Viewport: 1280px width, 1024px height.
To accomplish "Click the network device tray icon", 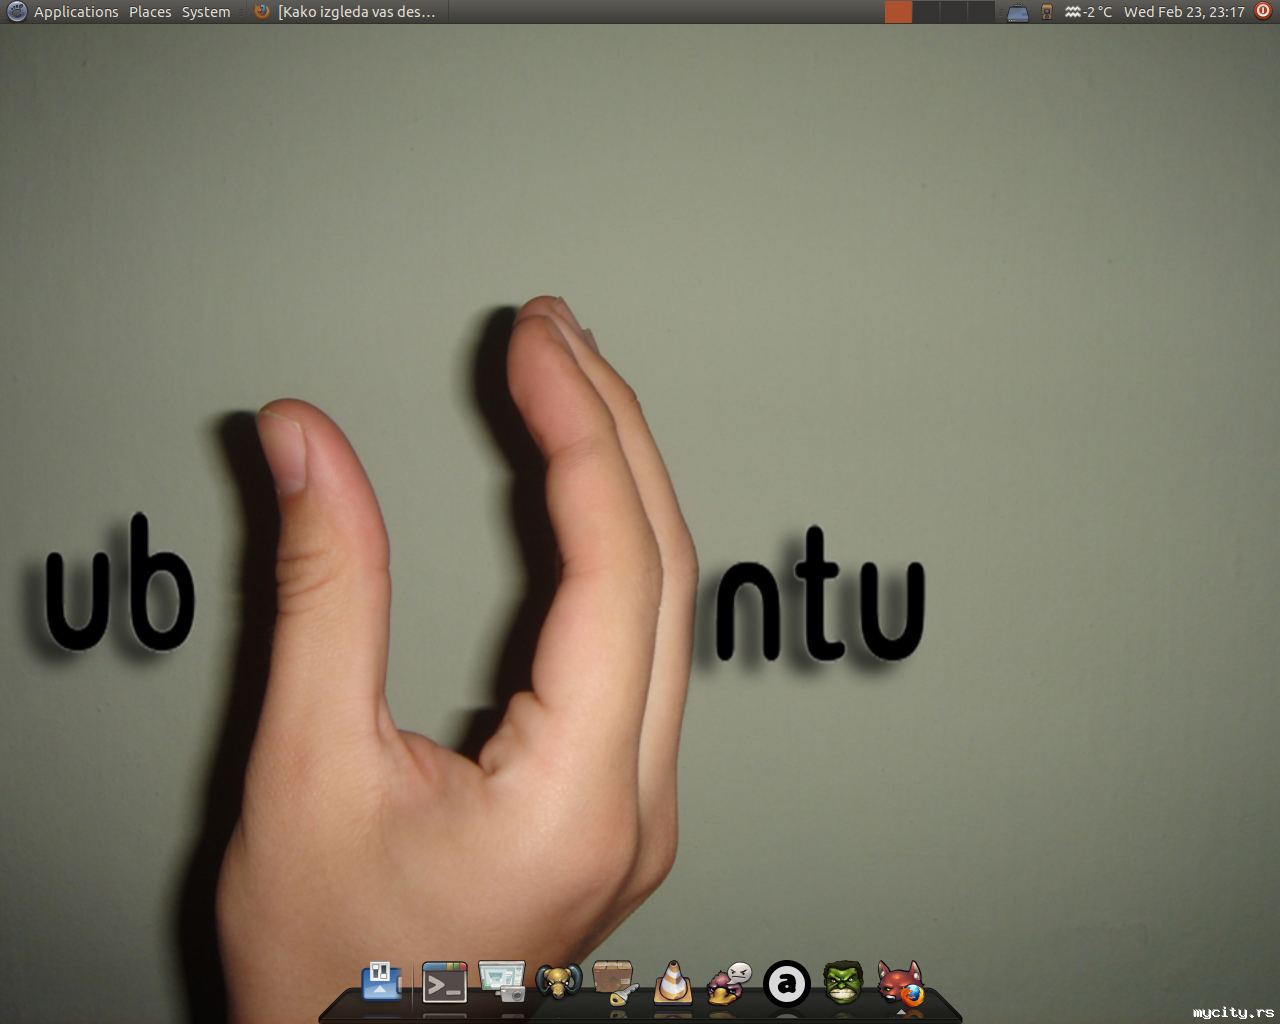I will coord(1018,13).
